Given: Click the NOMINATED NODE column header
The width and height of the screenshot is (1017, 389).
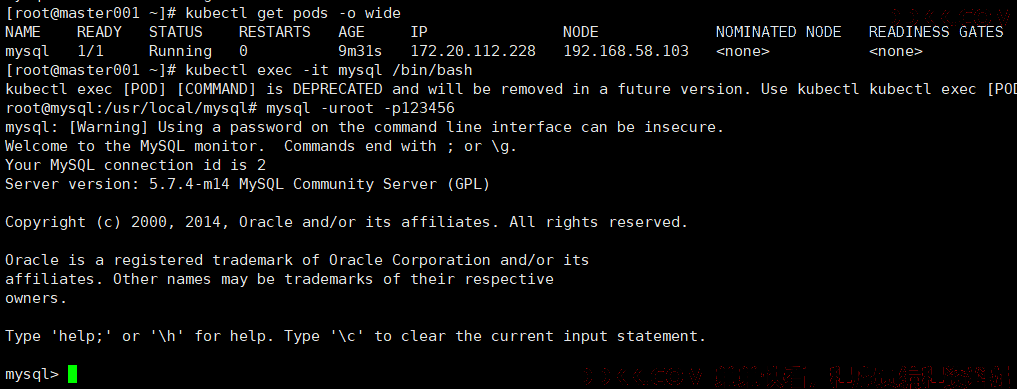Looking at the screenshot, I should click(x=778, y=32).
